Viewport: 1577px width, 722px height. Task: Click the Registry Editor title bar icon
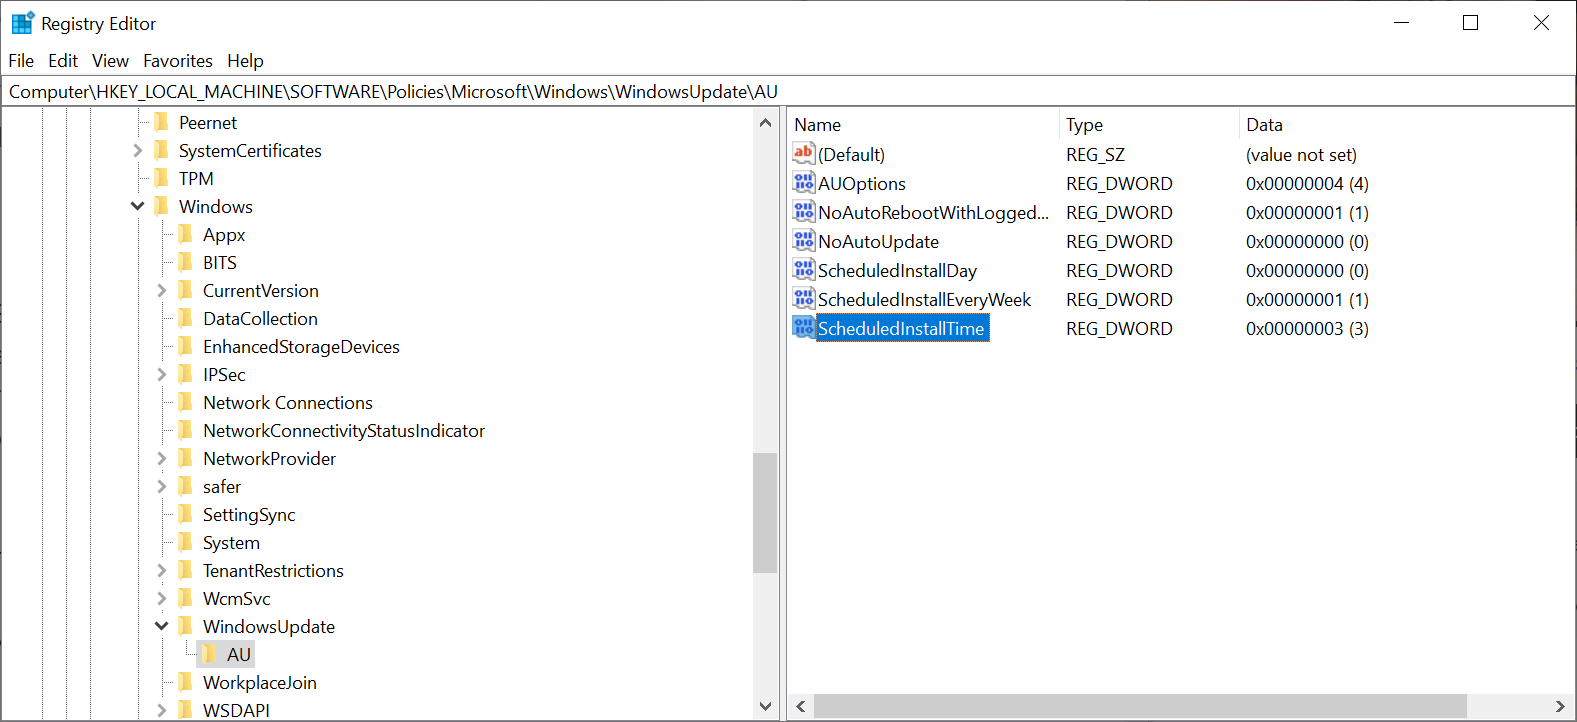22,23
